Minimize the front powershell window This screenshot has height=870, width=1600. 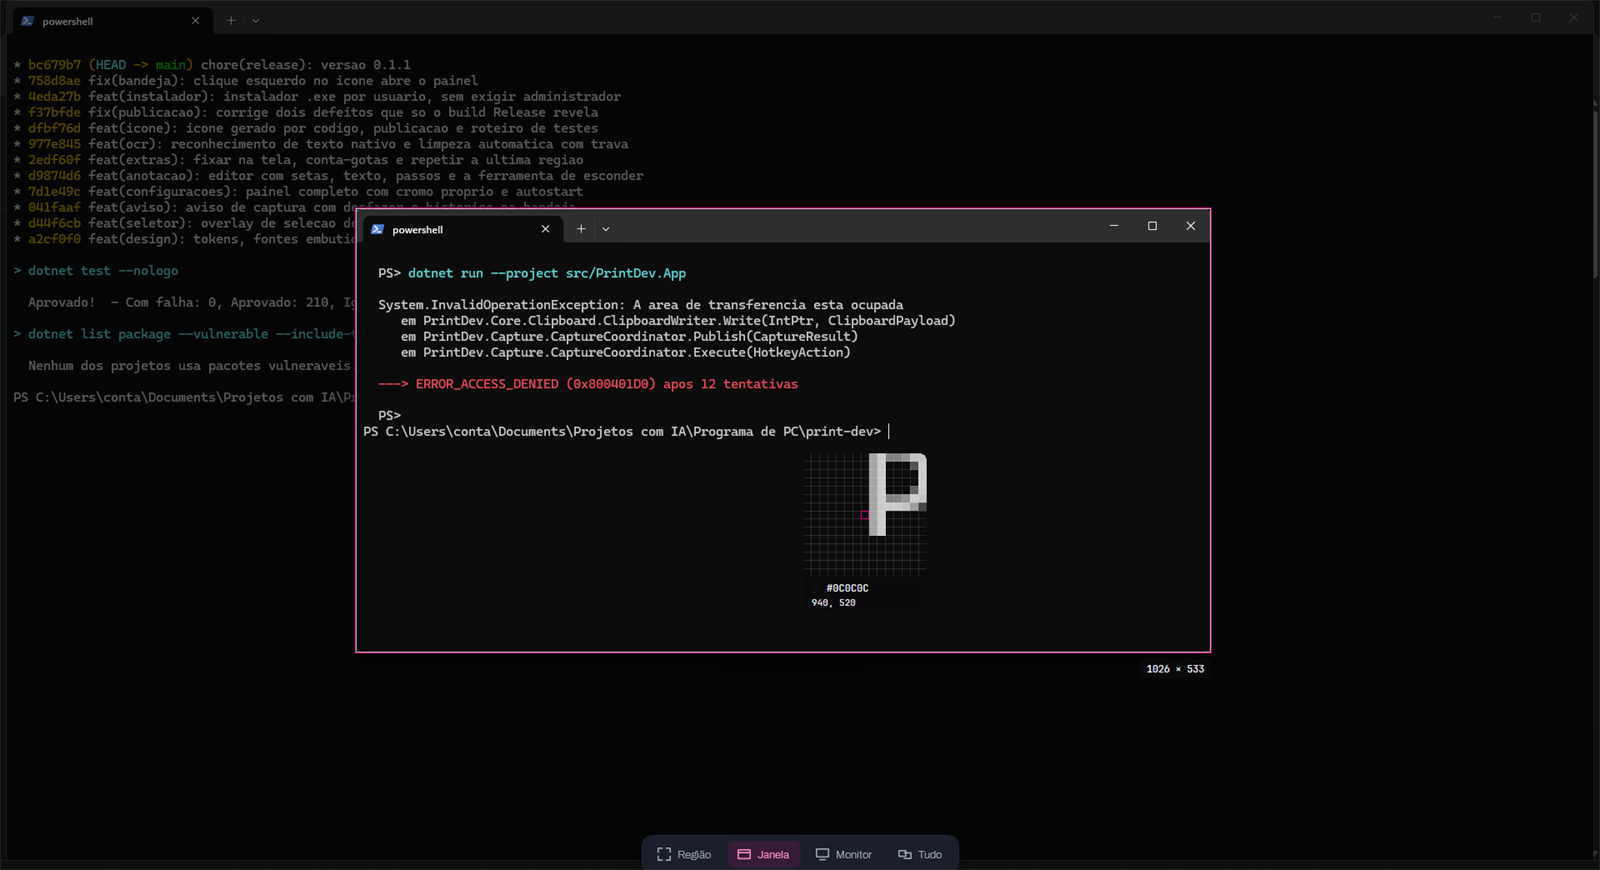[x=1114, y=226]
